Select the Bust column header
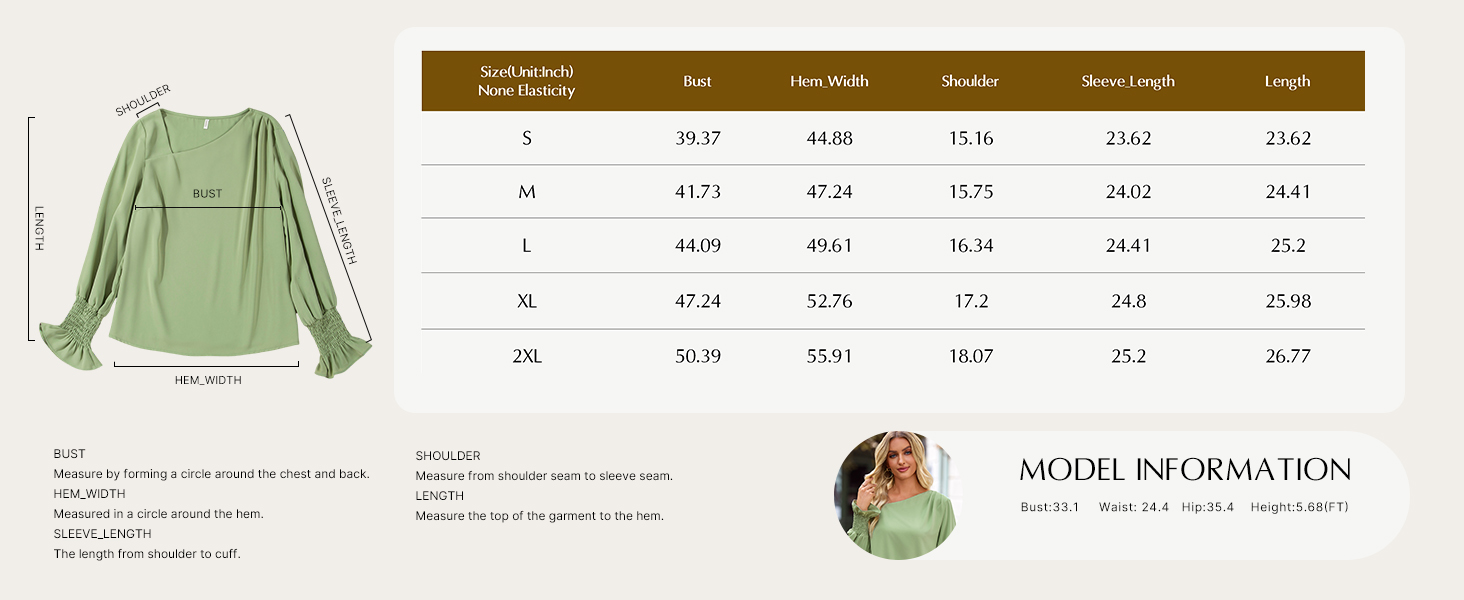 (x=697, y=81)
